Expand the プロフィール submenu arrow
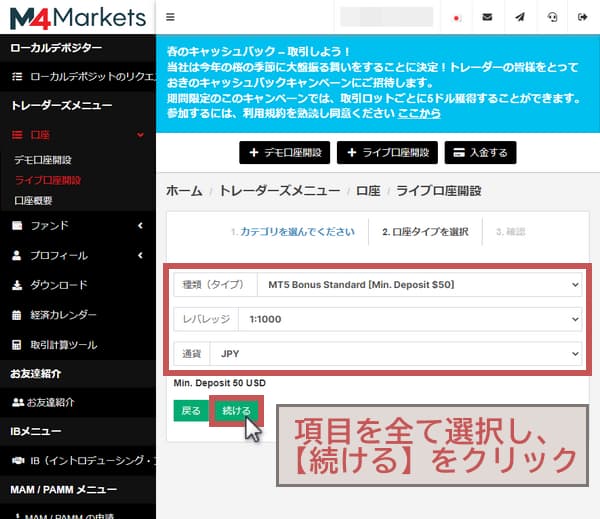 [x=140, y=255]
